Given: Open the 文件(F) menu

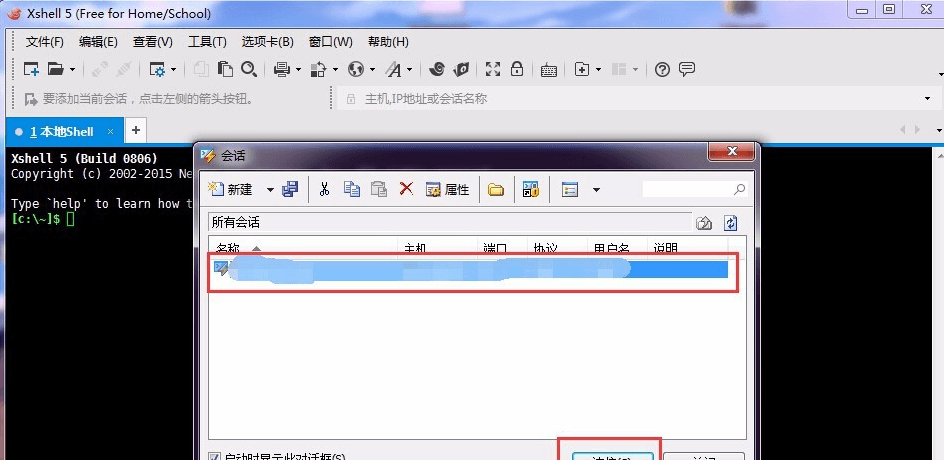Looking at the screenshot, I should pyautogui.click(x=45, y=42).
